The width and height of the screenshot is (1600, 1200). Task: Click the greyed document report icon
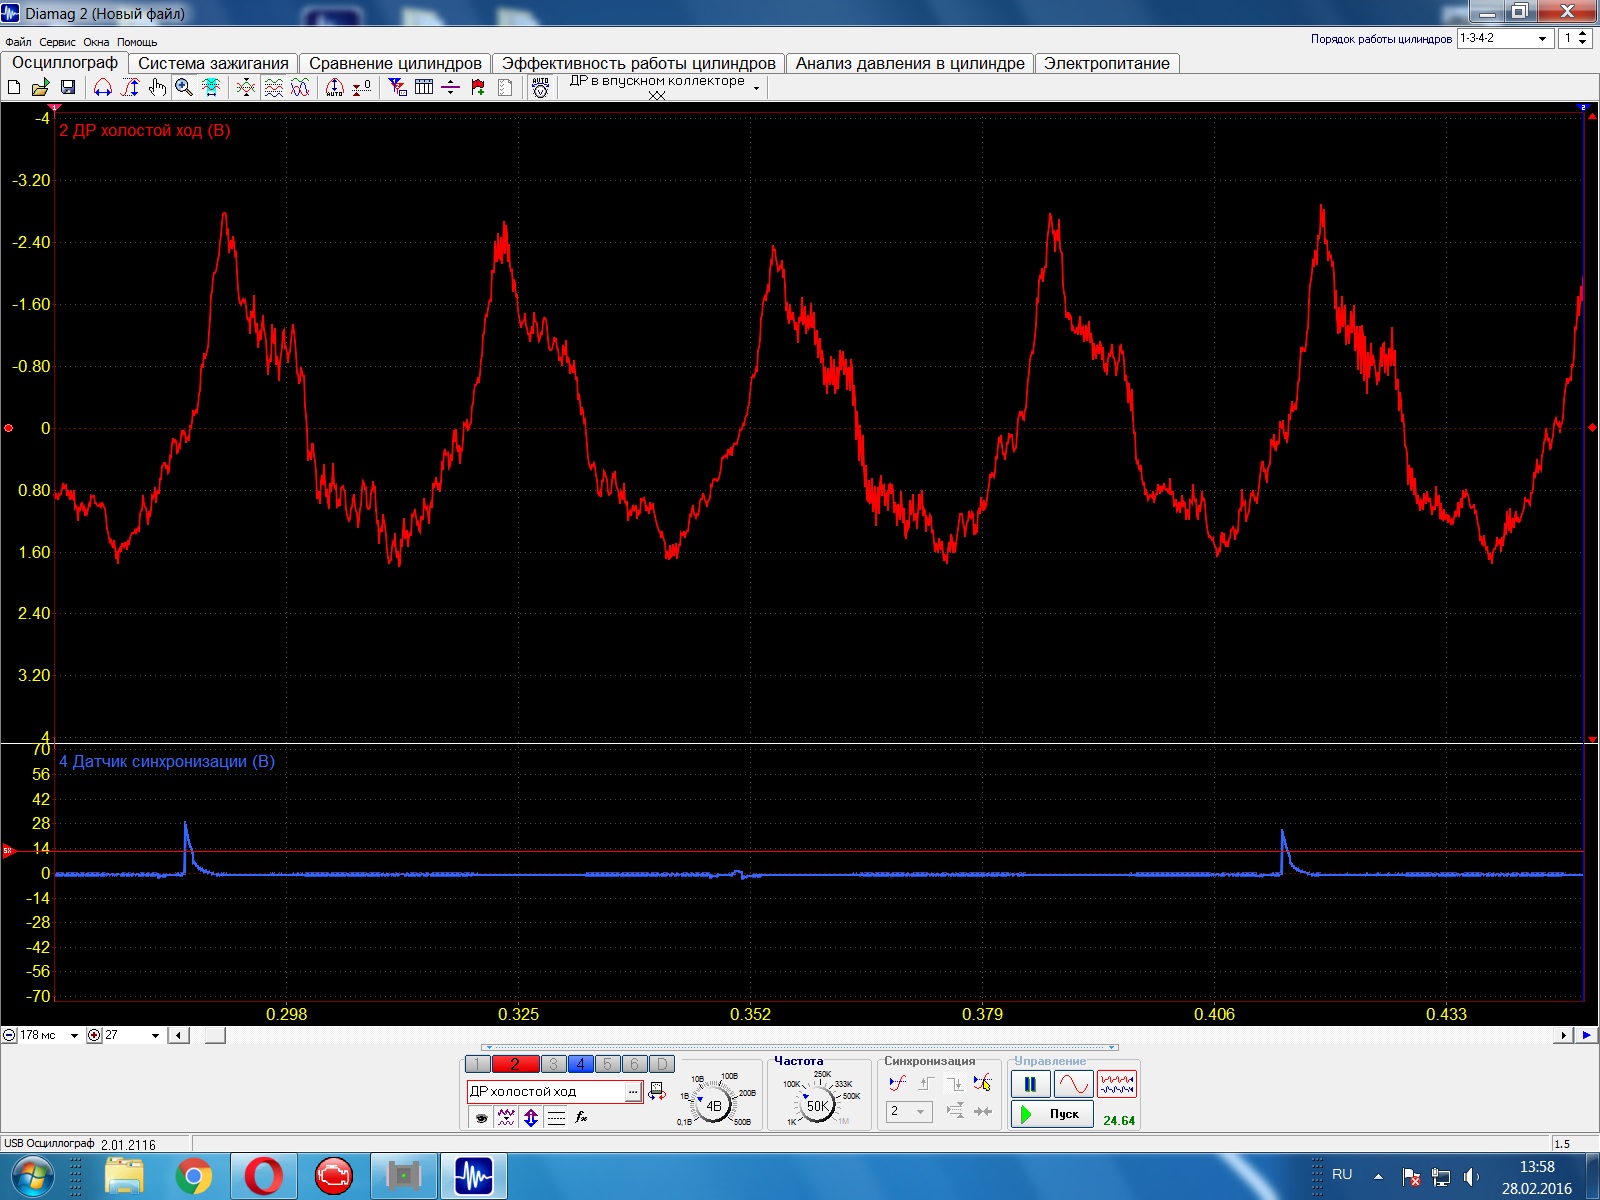click(x=505, y=88)
